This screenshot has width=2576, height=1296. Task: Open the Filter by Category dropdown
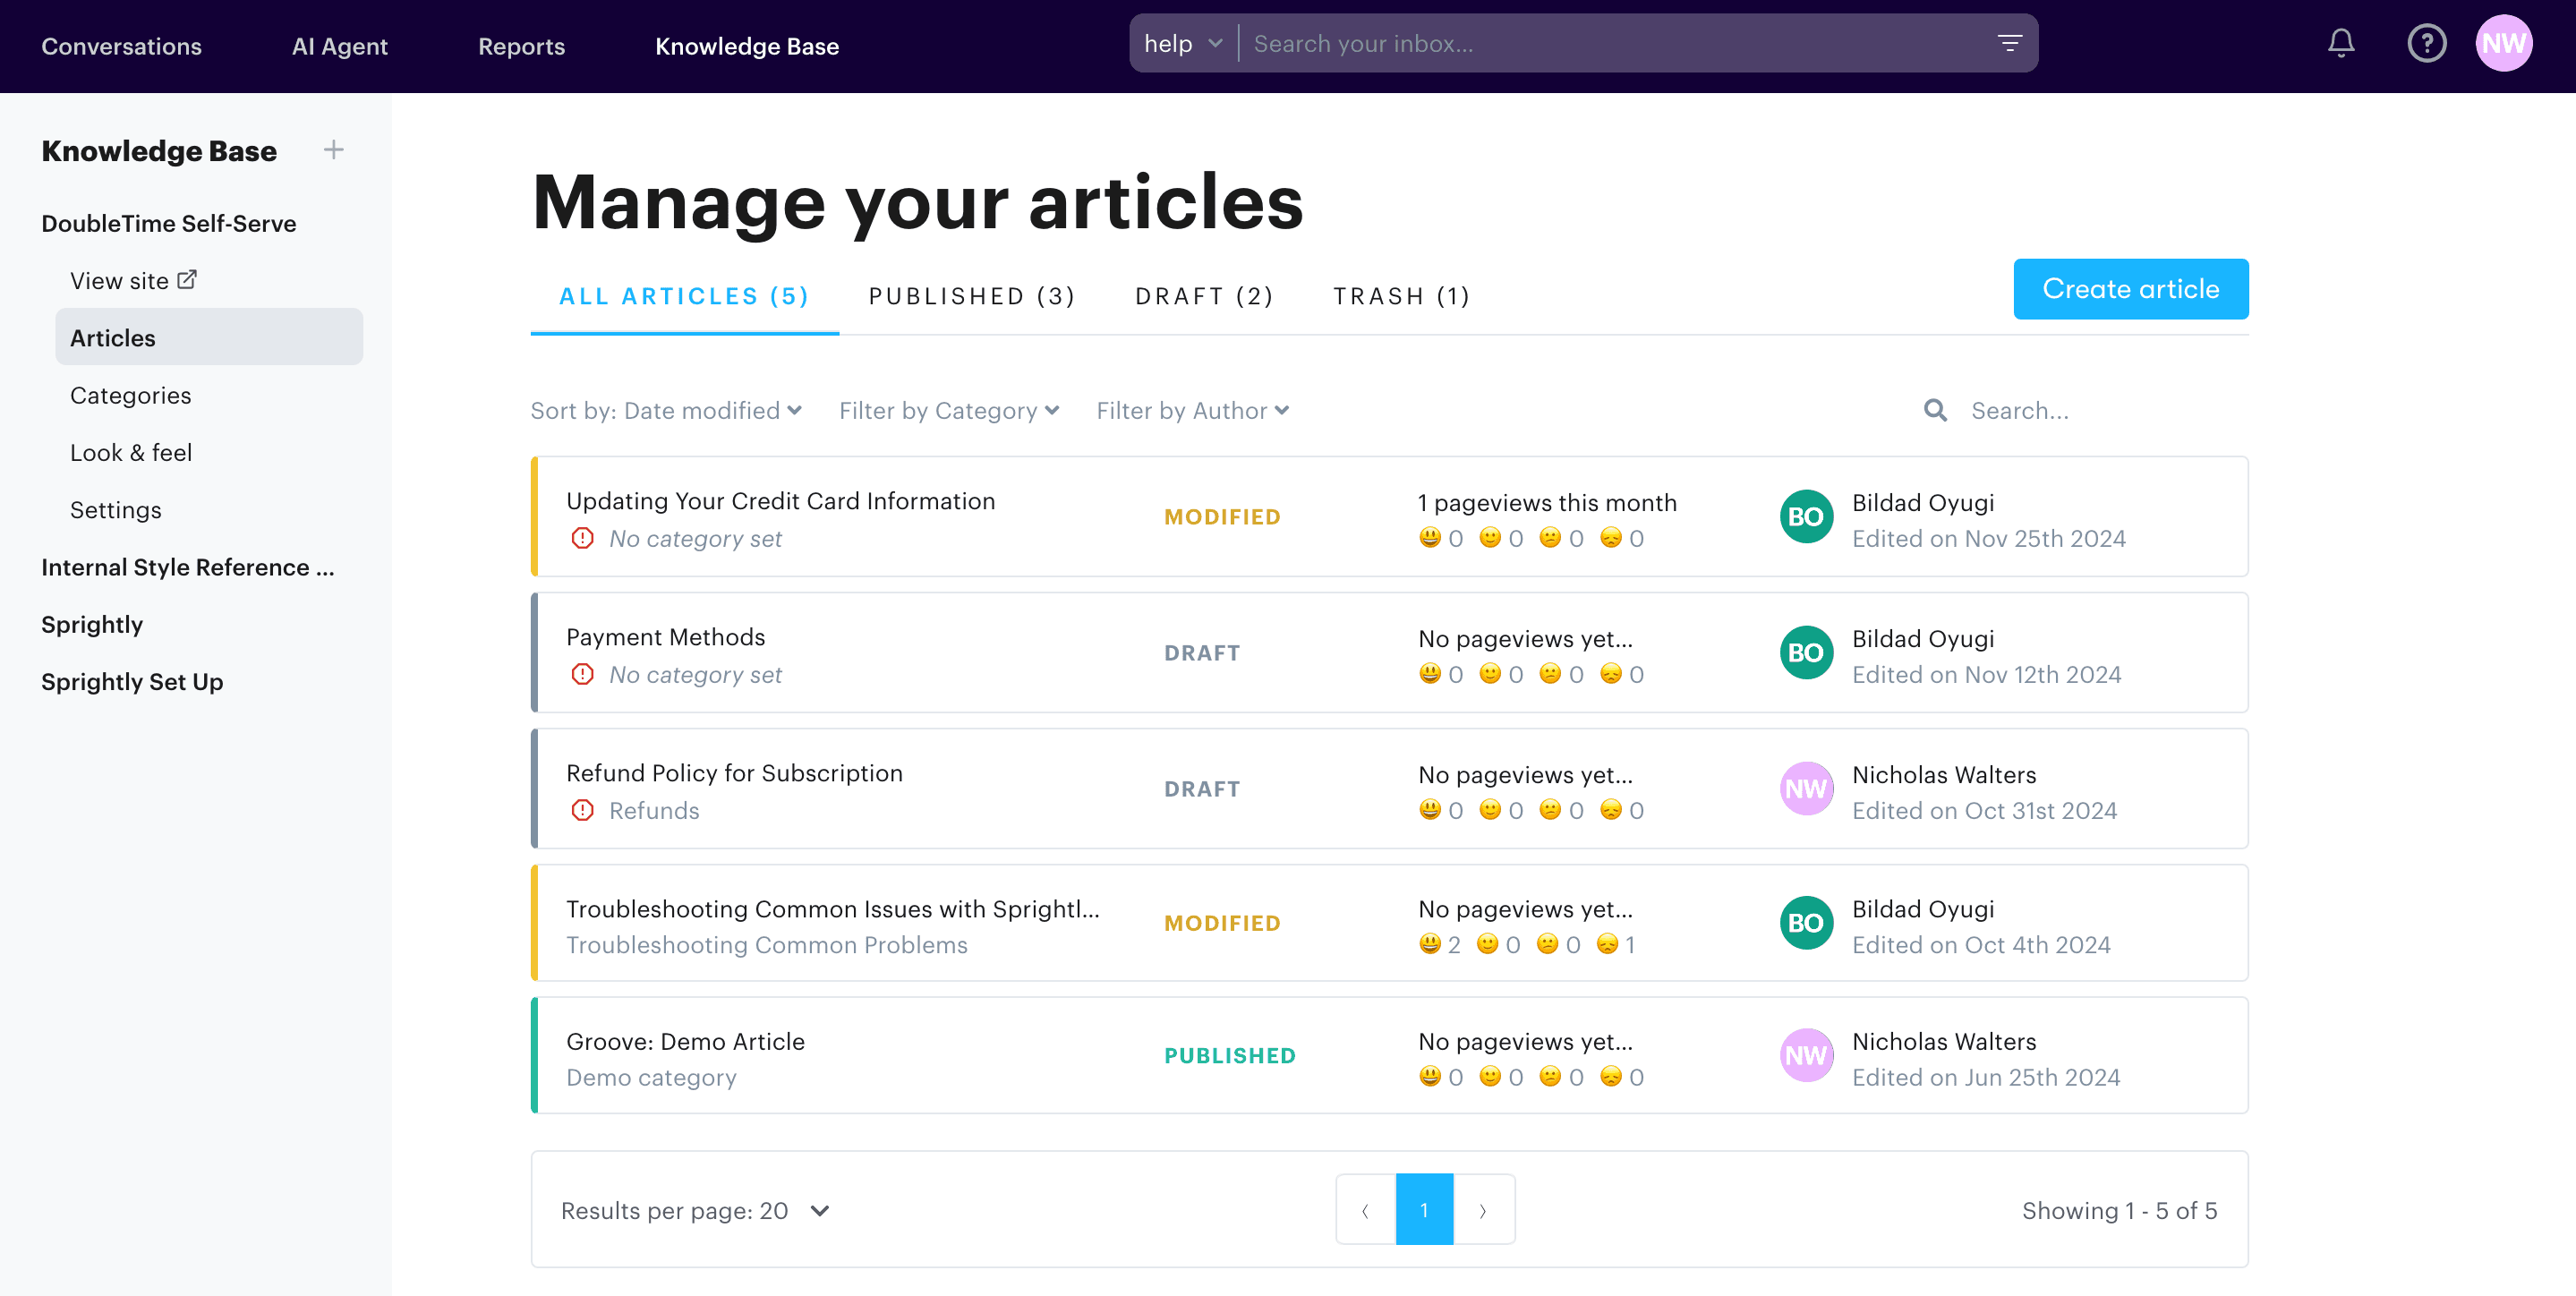[x=948, y=410]
